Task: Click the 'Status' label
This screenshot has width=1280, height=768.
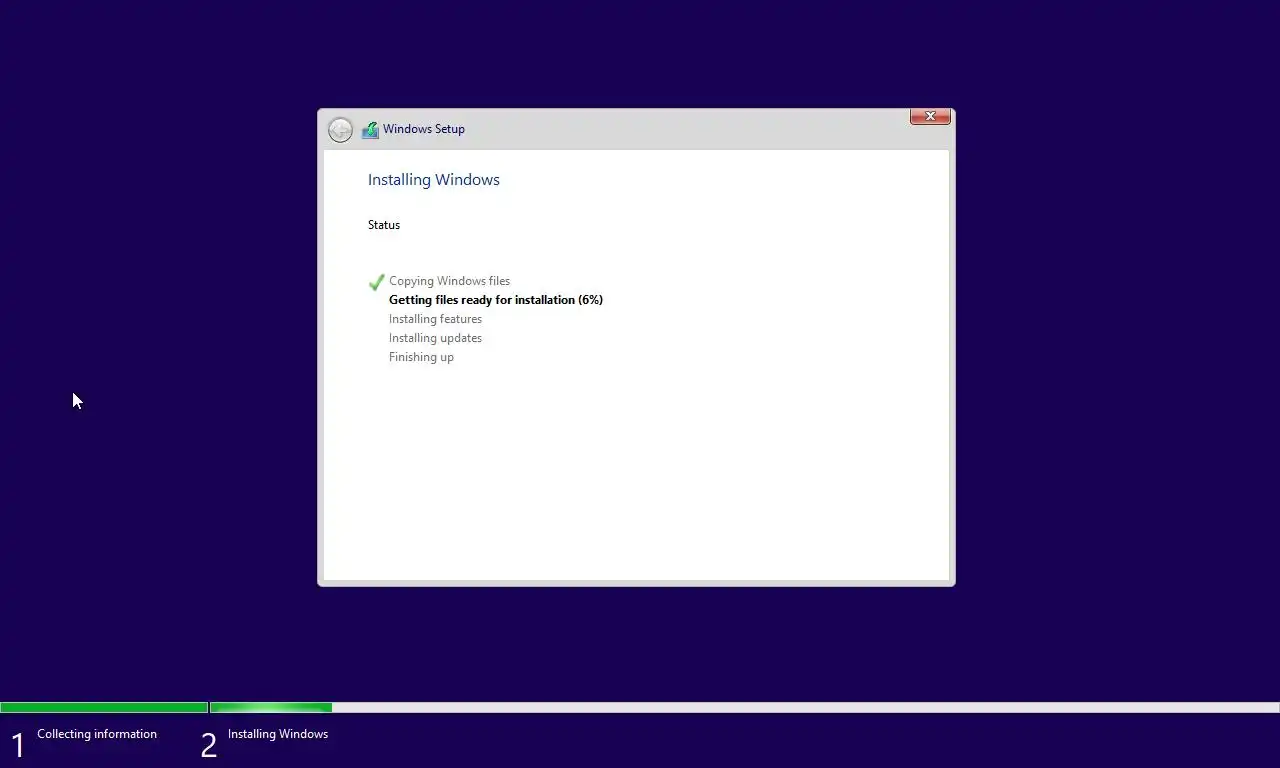Action: click(x=384, y=225)
